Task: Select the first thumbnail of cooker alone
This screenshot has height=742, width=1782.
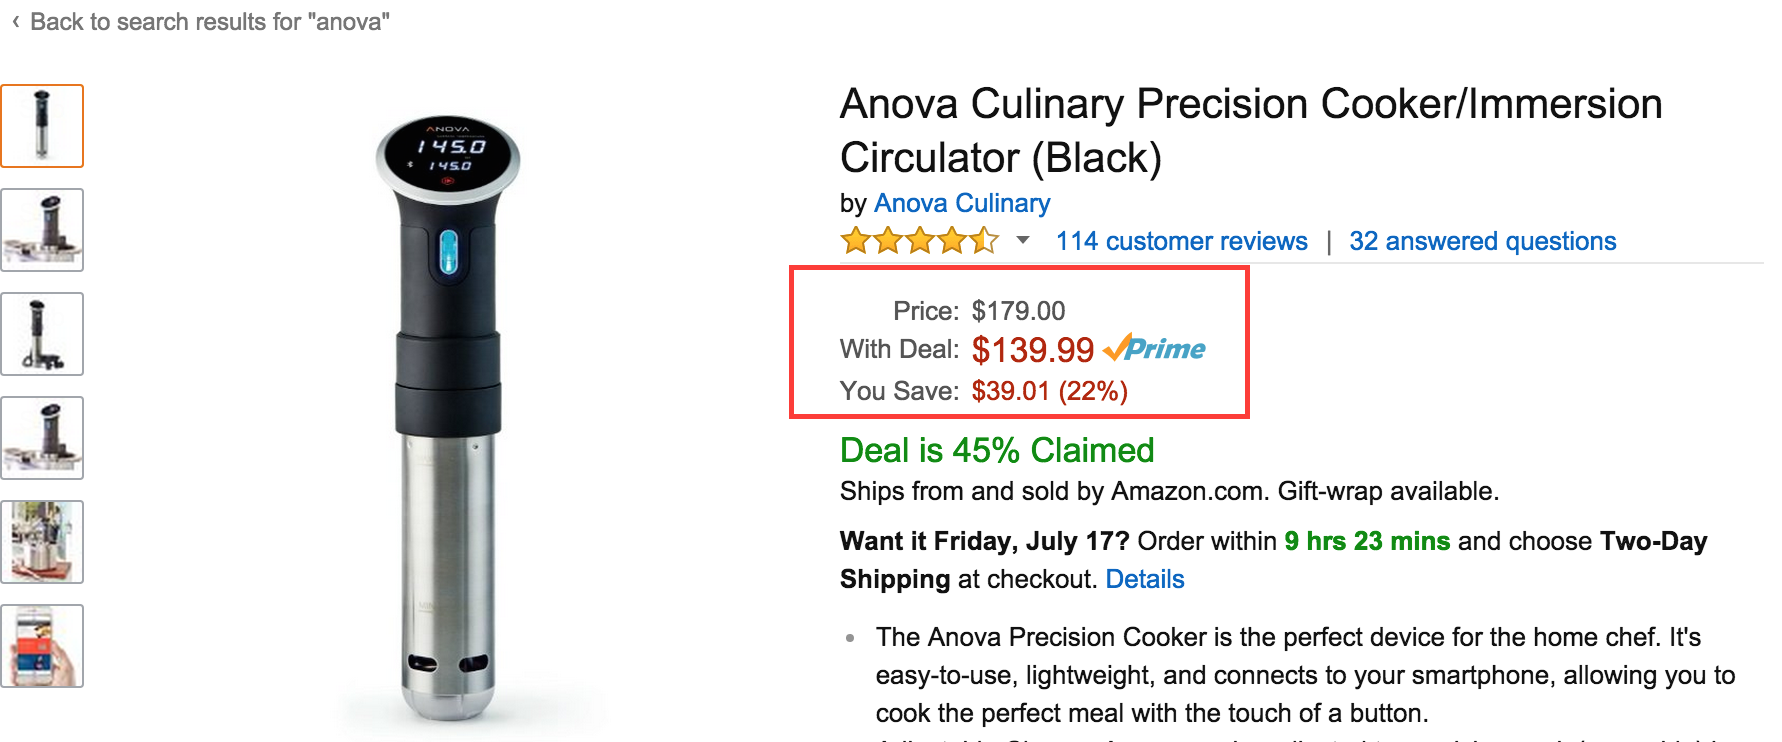Action: [x=42, y=126]
